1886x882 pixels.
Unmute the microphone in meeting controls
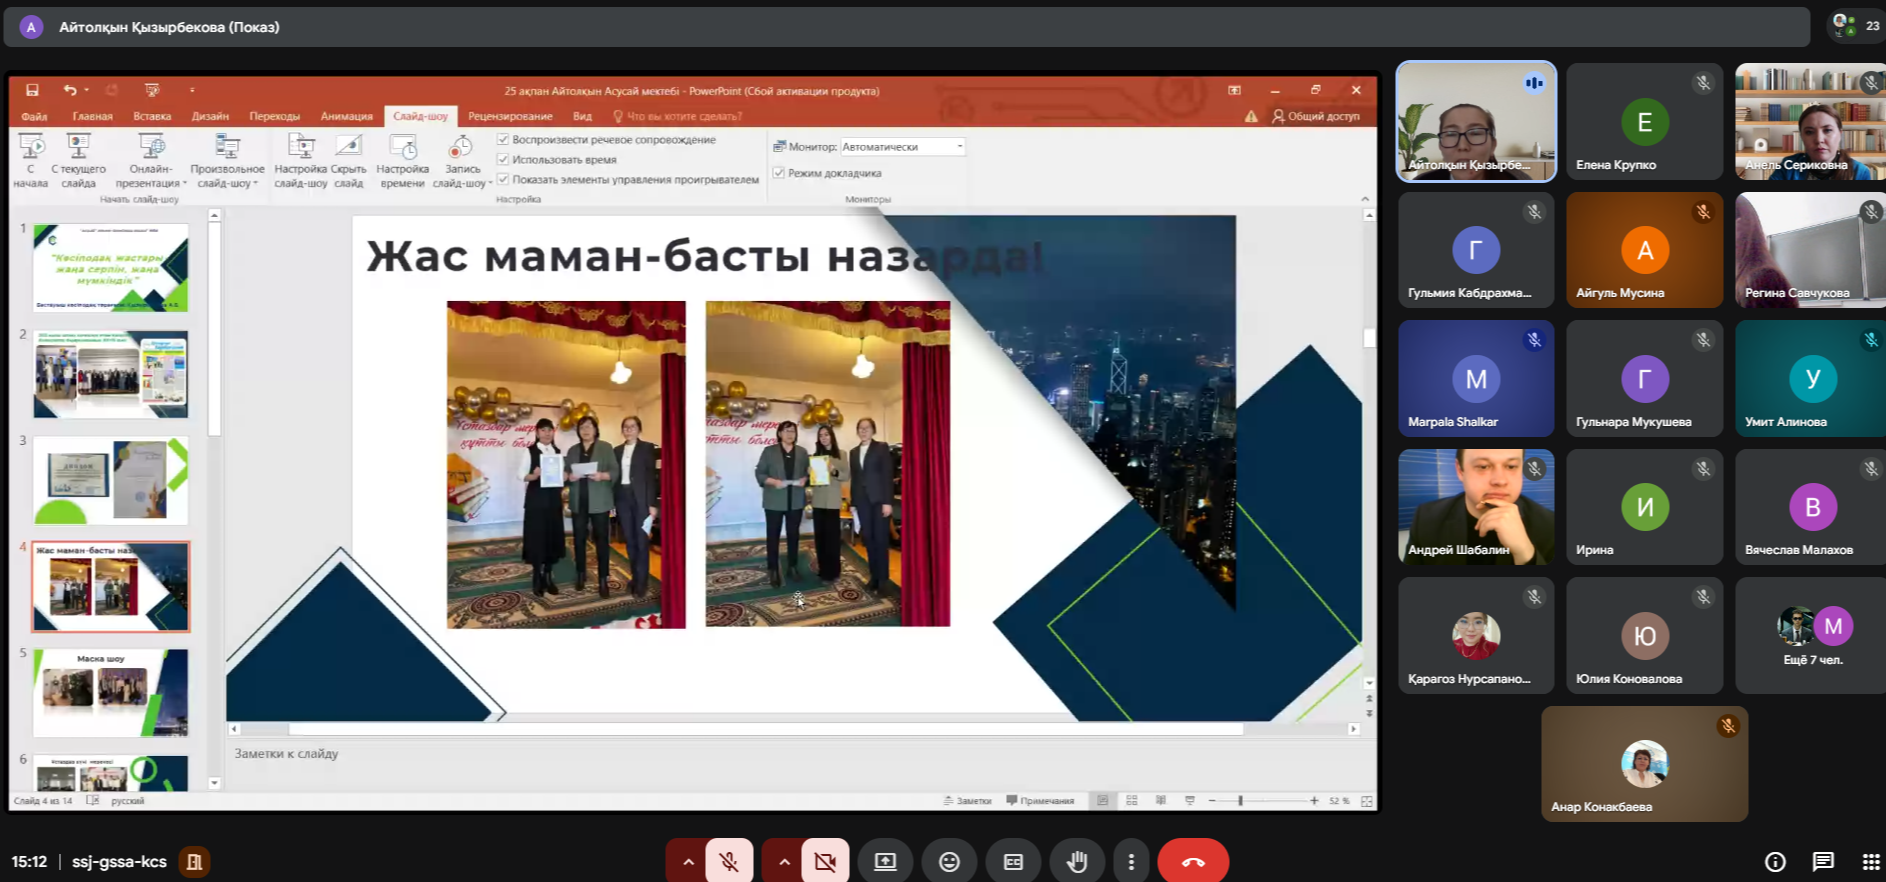point(729,862)
